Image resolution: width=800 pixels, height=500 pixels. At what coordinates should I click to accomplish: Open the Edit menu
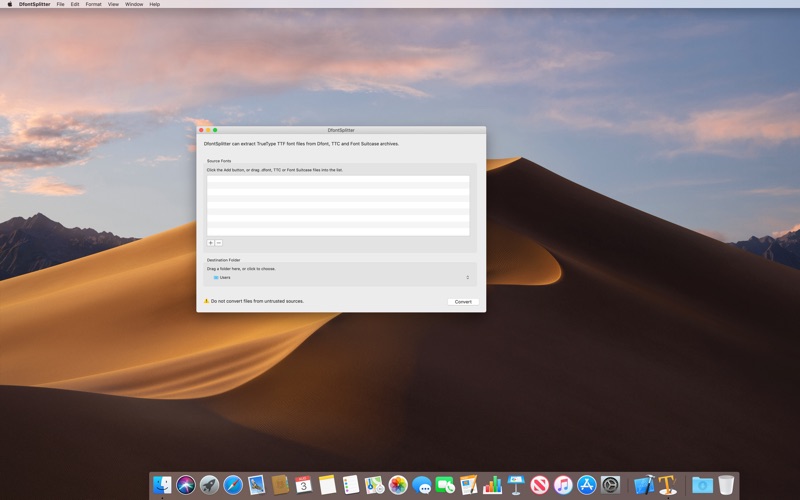tap(75, 4)
